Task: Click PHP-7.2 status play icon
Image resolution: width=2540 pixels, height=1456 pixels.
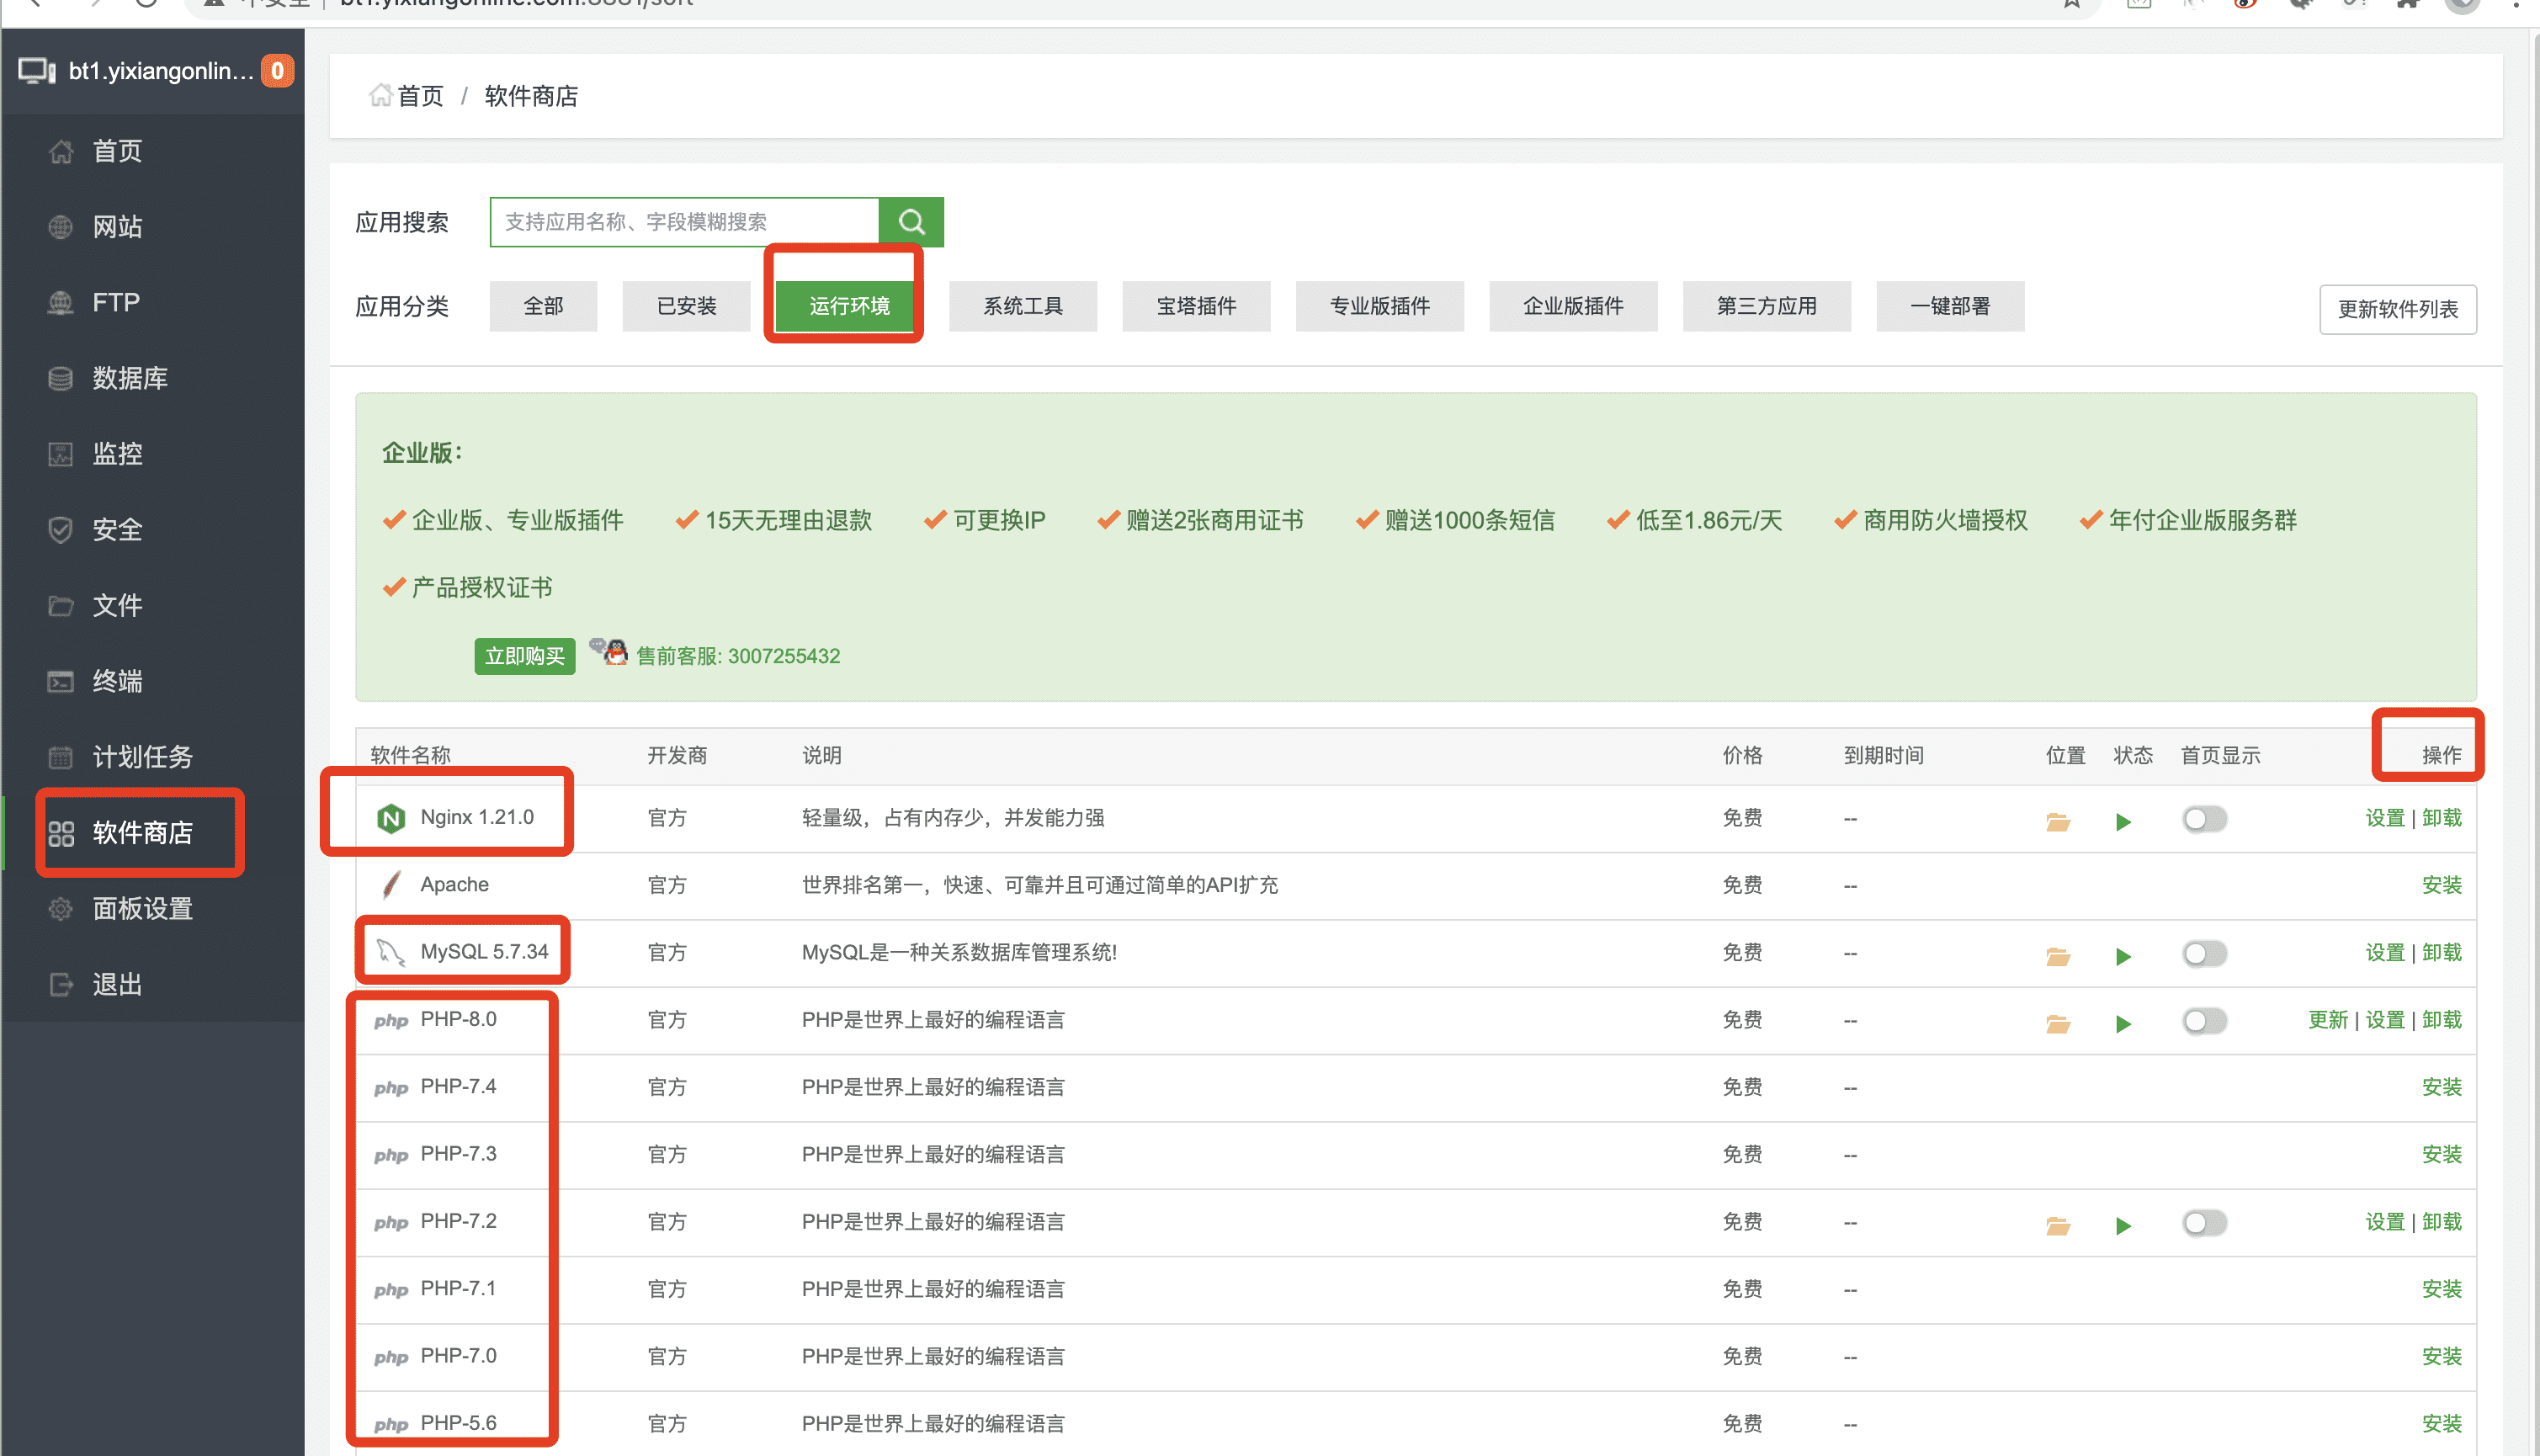Action: 2124,1226
